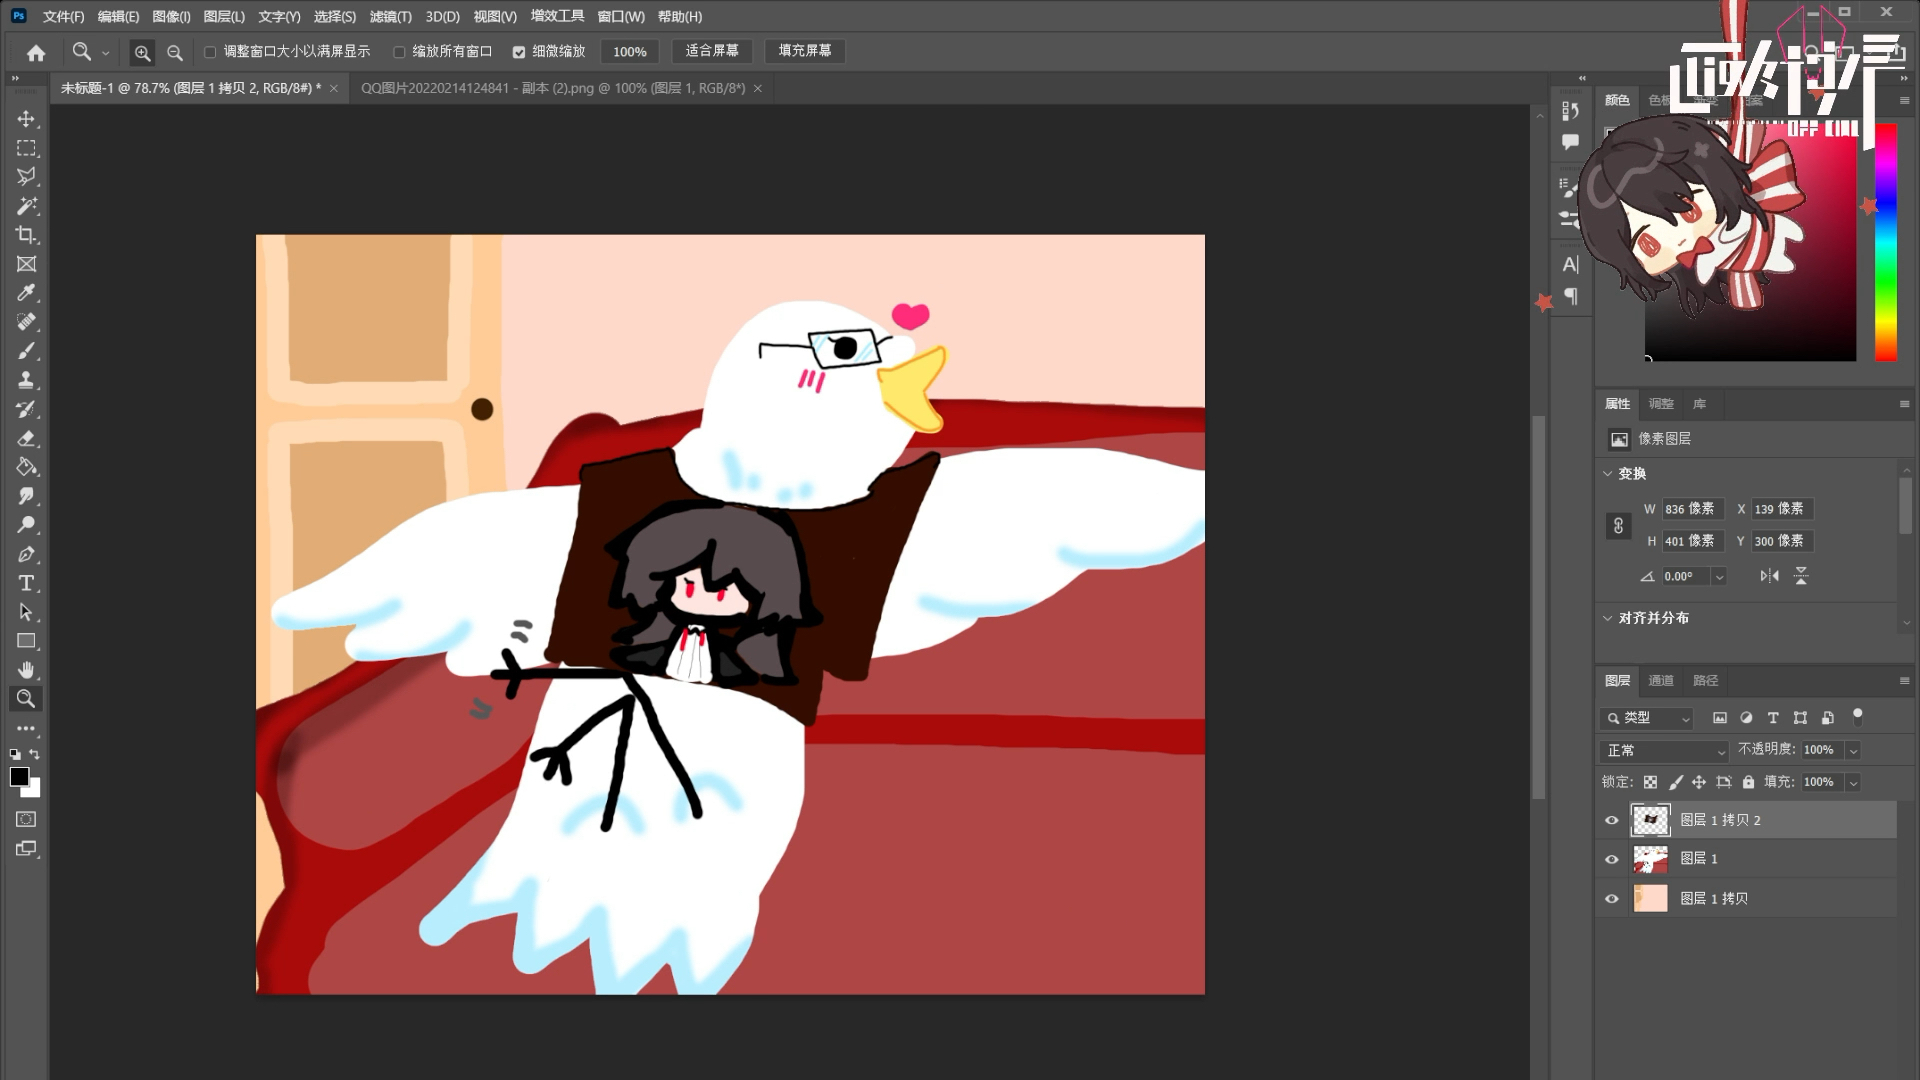Open the 库 panel tab
This screenshot has height=1080, width=1920.
pos(1699,404)
